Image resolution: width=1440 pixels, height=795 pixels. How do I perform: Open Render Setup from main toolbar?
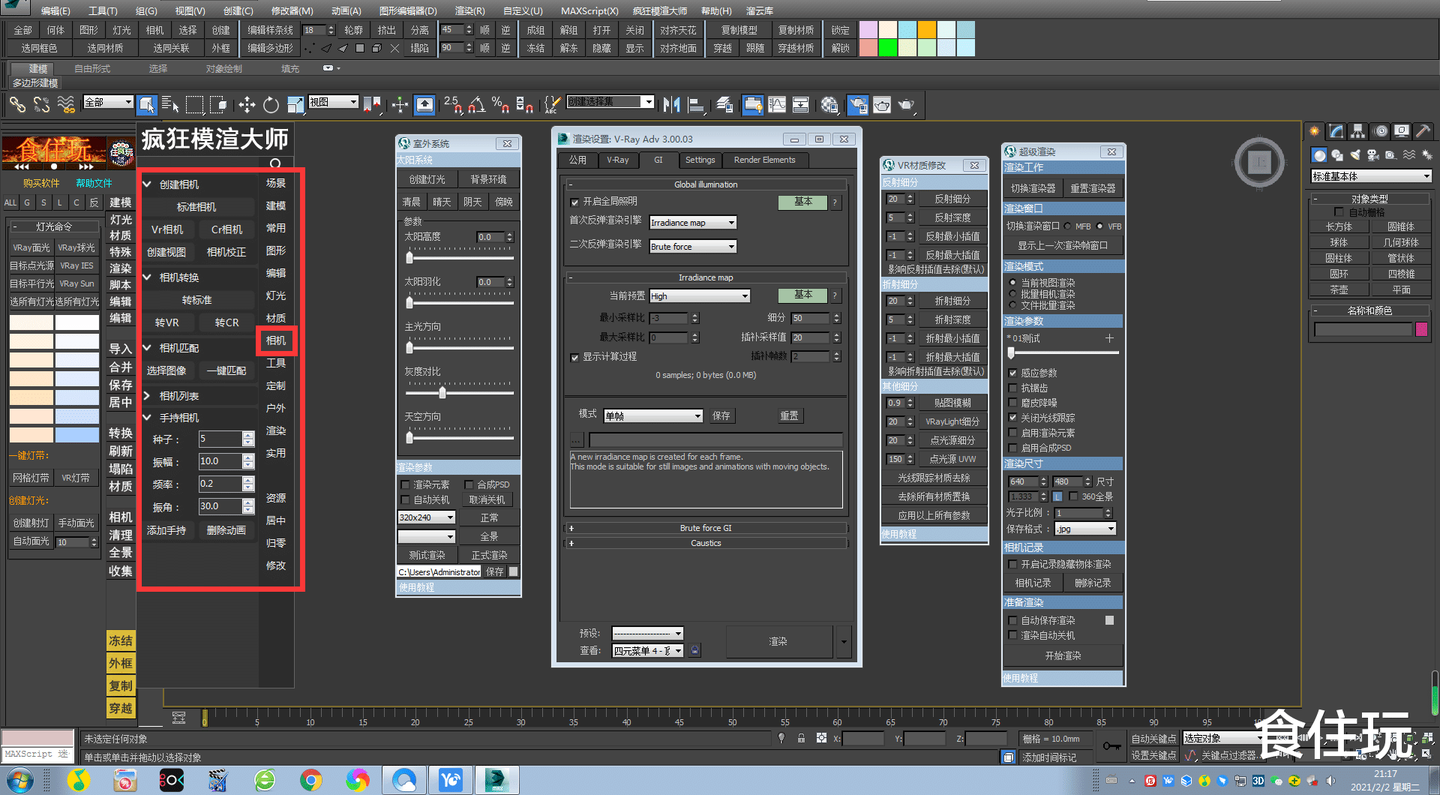point(857,104)
